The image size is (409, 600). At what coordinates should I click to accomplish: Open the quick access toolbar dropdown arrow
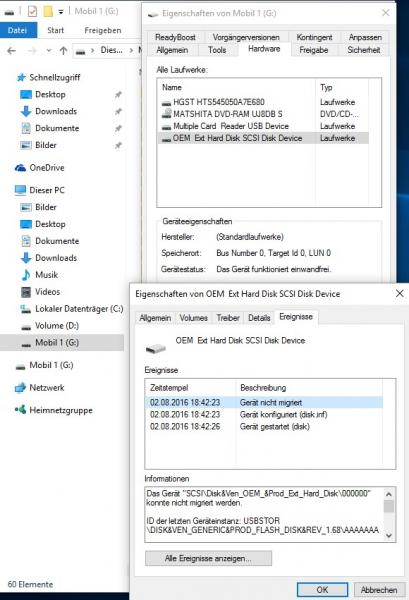pos(61,12)
